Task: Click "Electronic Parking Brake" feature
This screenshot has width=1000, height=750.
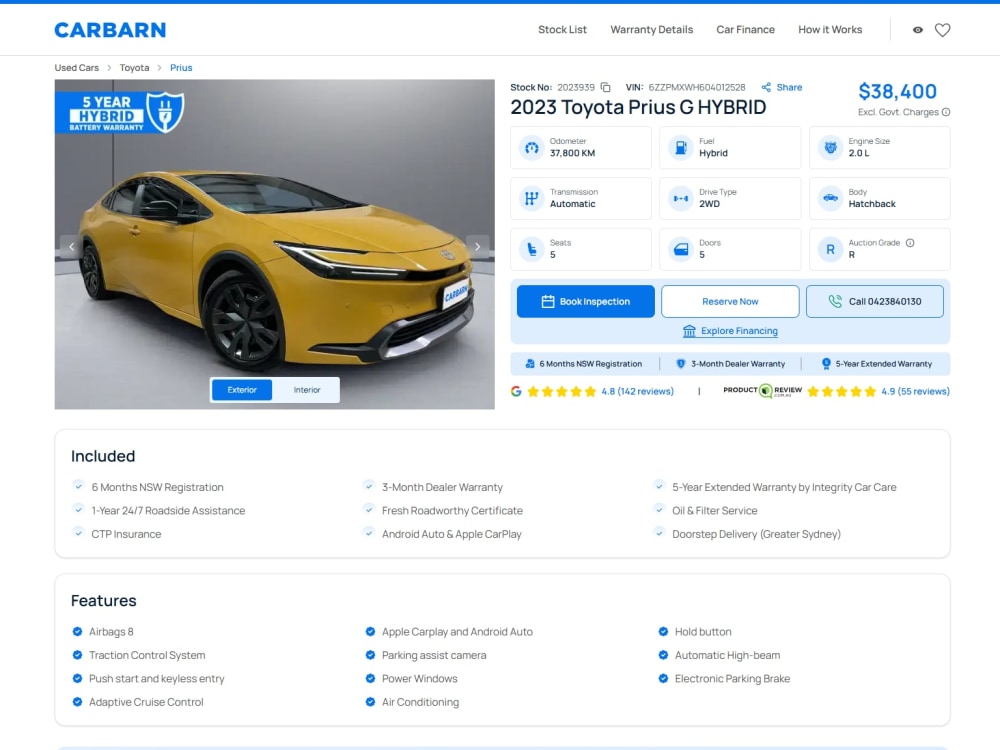Action: click(732, 679)
